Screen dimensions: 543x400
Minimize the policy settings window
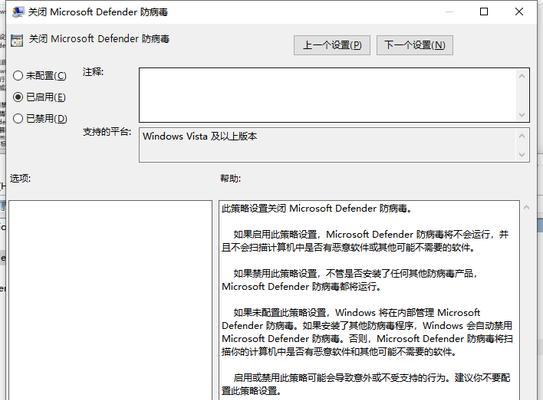(x=449, y=12)
